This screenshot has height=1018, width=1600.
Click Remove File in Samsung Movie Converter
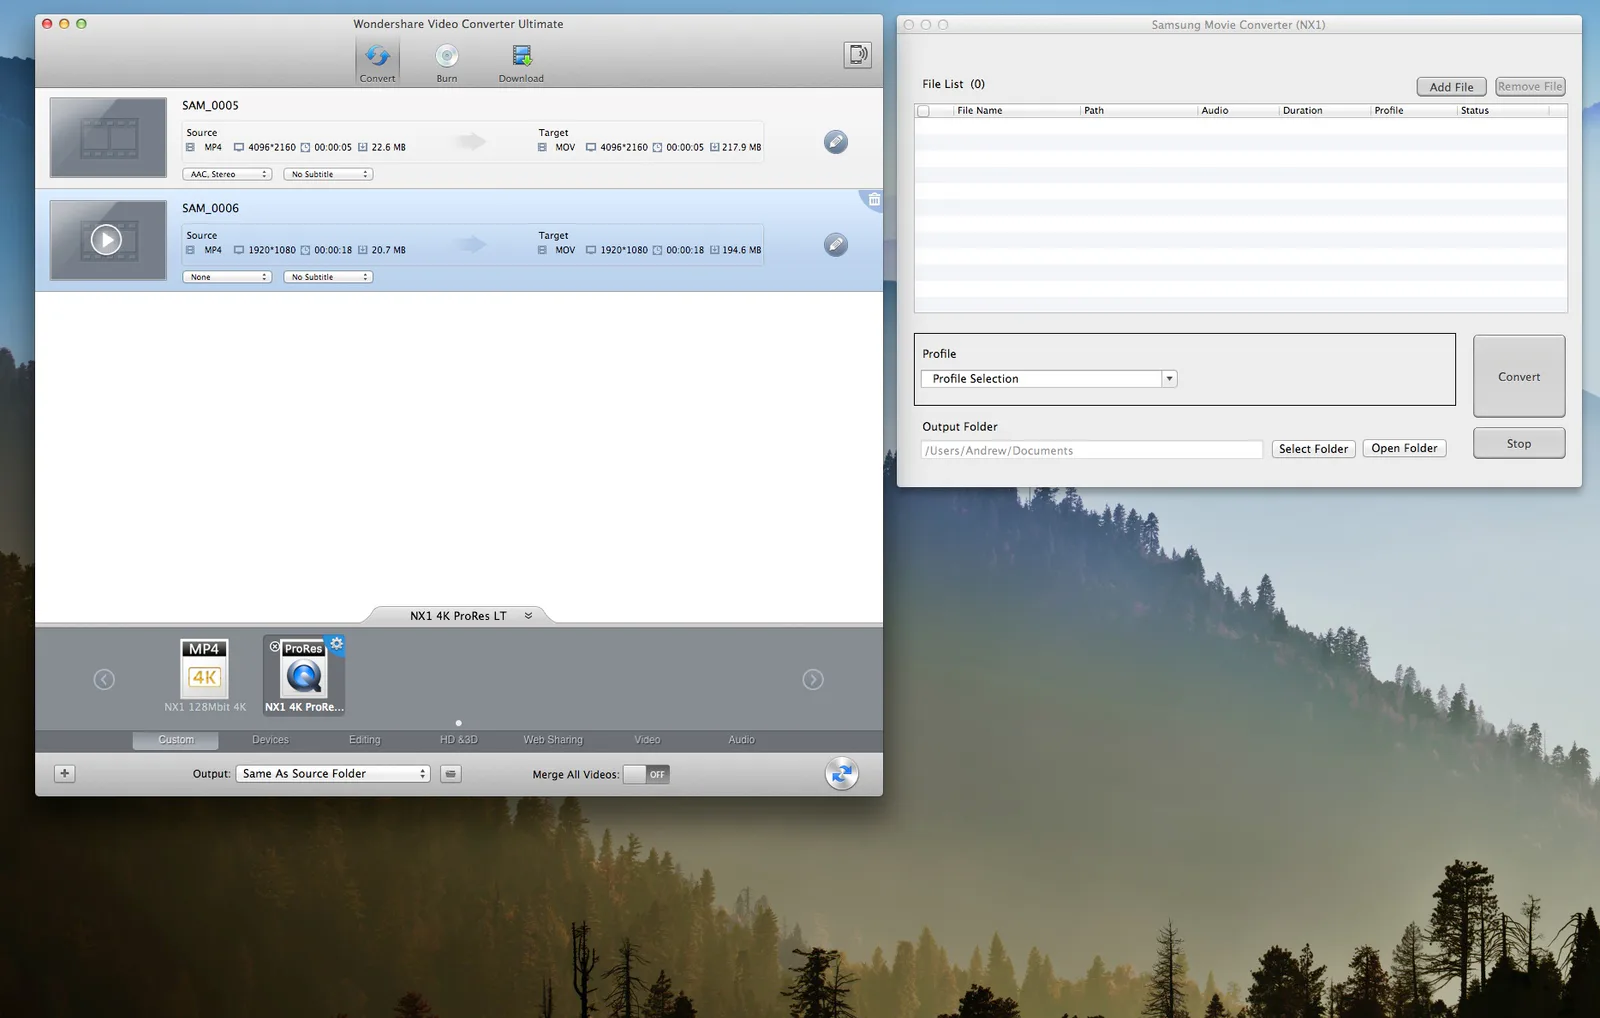pos(1530,87)
